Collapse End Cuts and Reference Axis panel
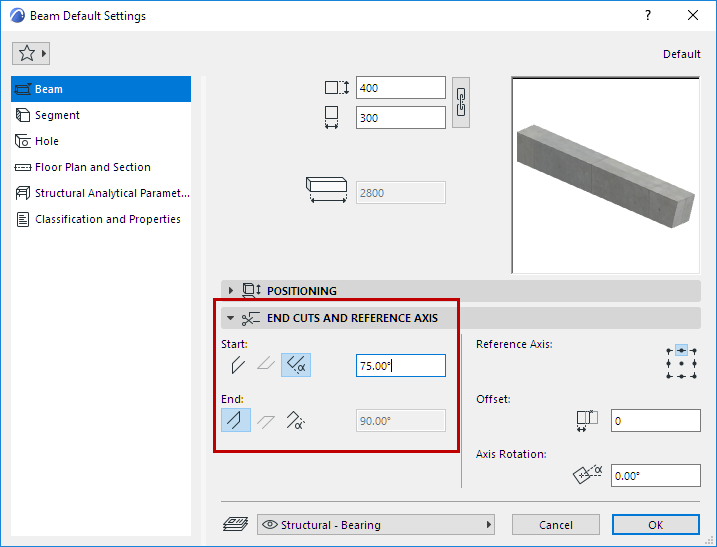 [x=230, y=318]
